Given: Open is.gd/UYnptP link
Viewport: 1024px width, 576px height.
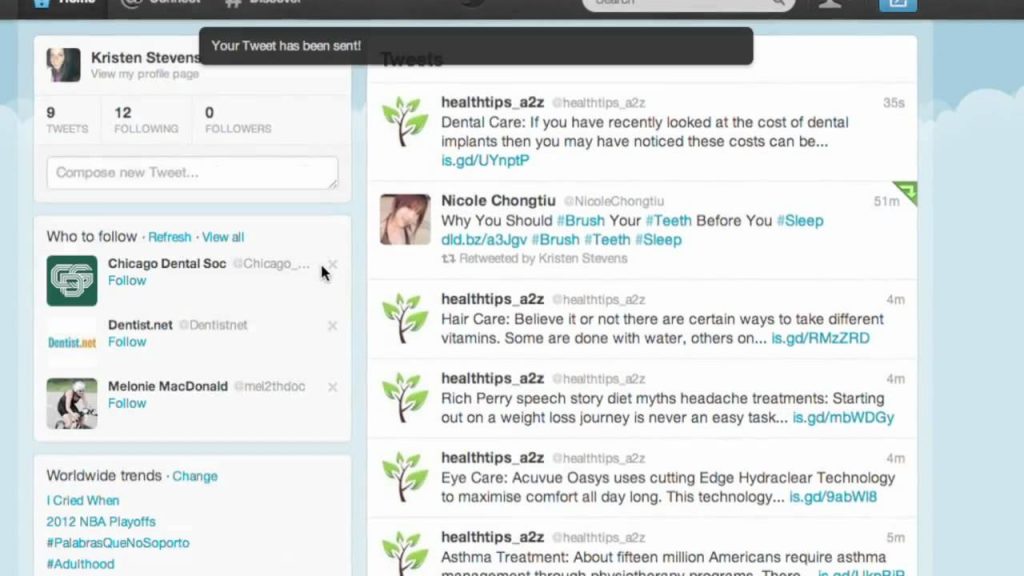Looking at the screenshot, I should point(485,160).
